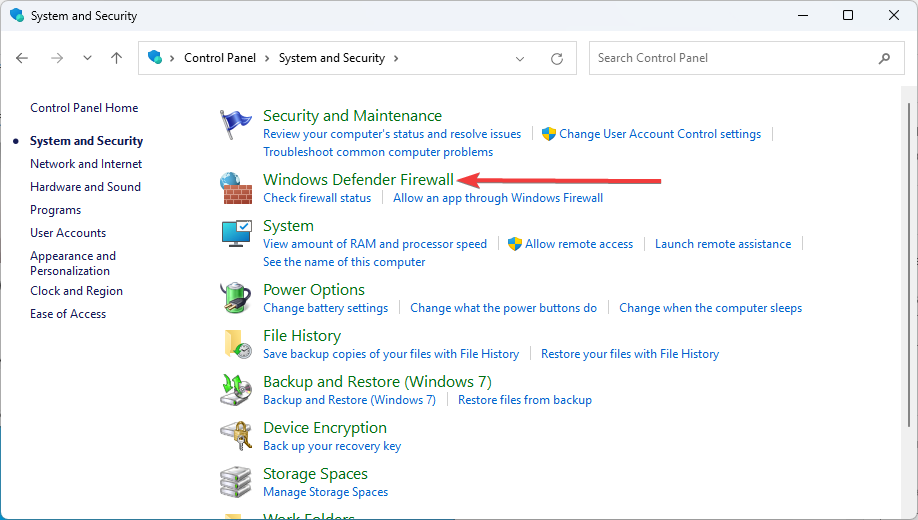Image resolution: width=918 pixels, height=520 pixels.
Task: Click the search magnifier icon
Action: 884,58
